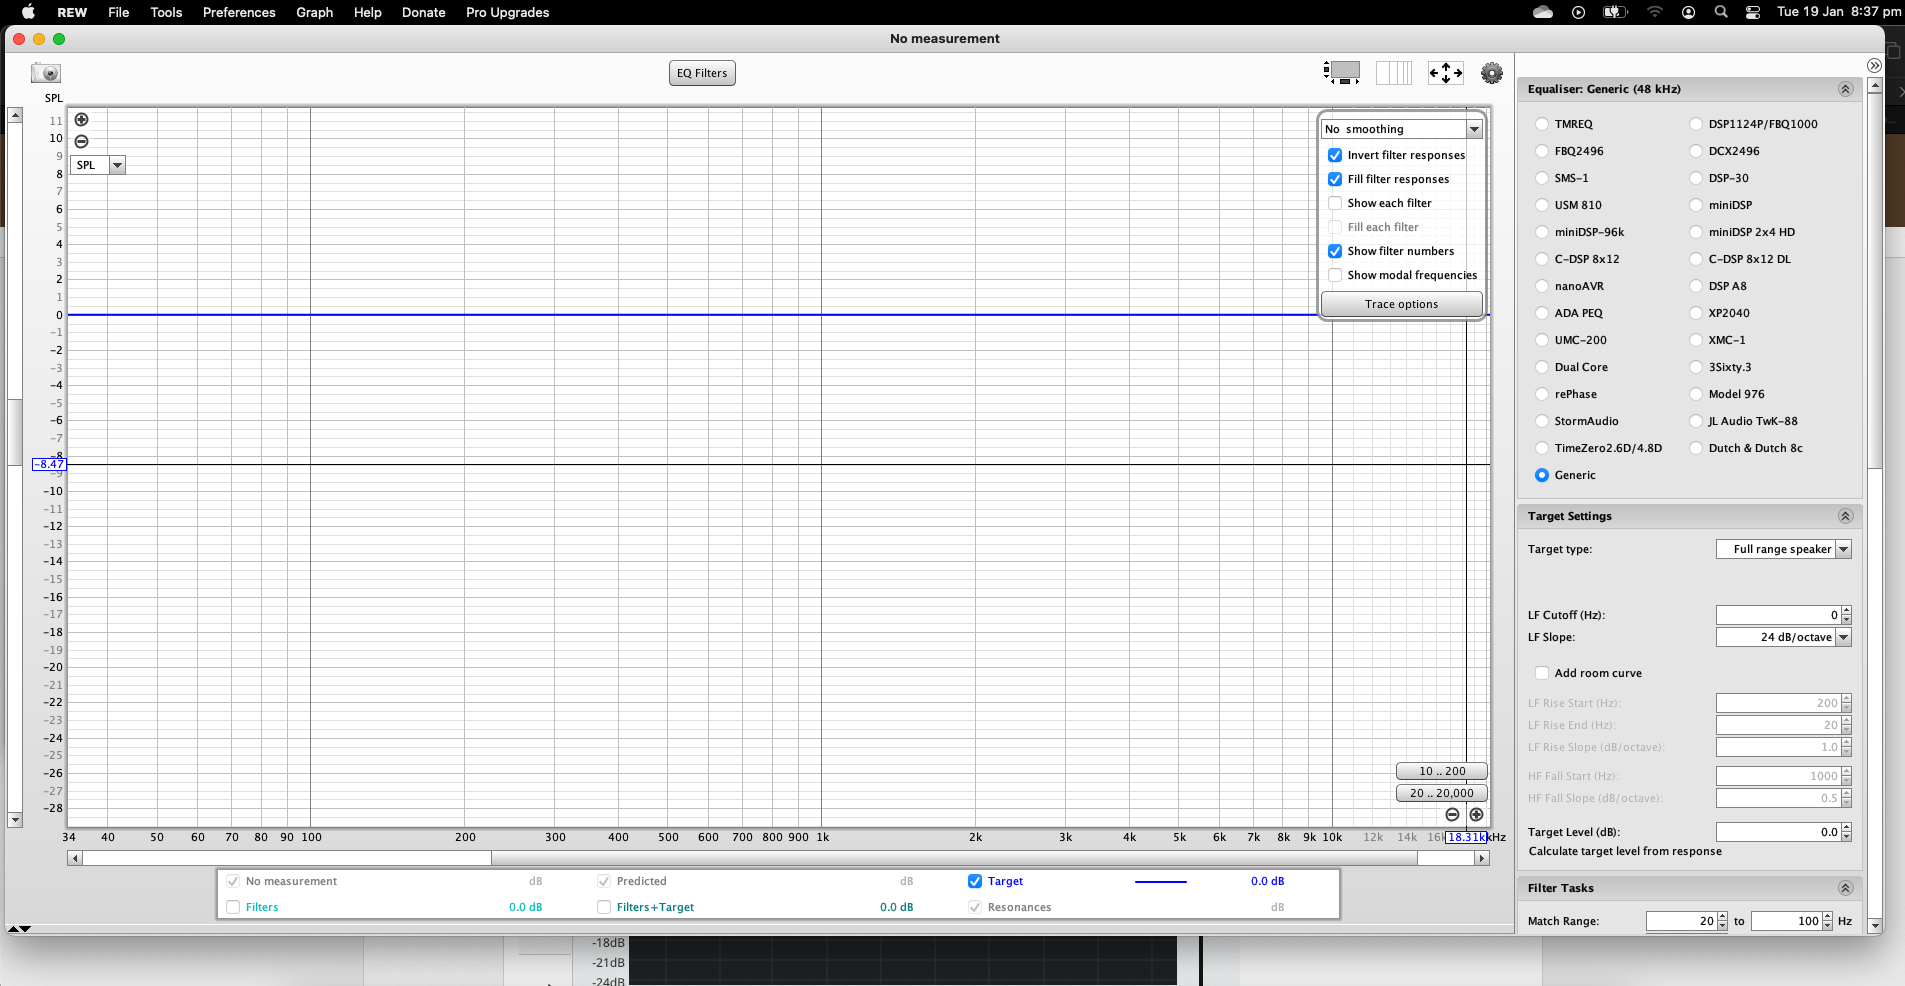Uncheck Invert filter responses
This screenshot has height=986, width=1905.
pyautogui.click(x=1335, y=155)
